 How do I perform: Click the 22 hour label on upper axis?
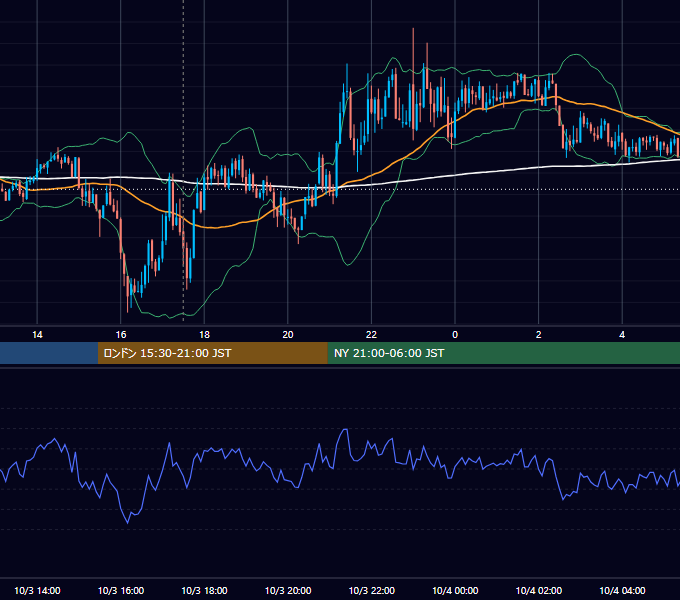pyautogui.click(x=371, y=335)
